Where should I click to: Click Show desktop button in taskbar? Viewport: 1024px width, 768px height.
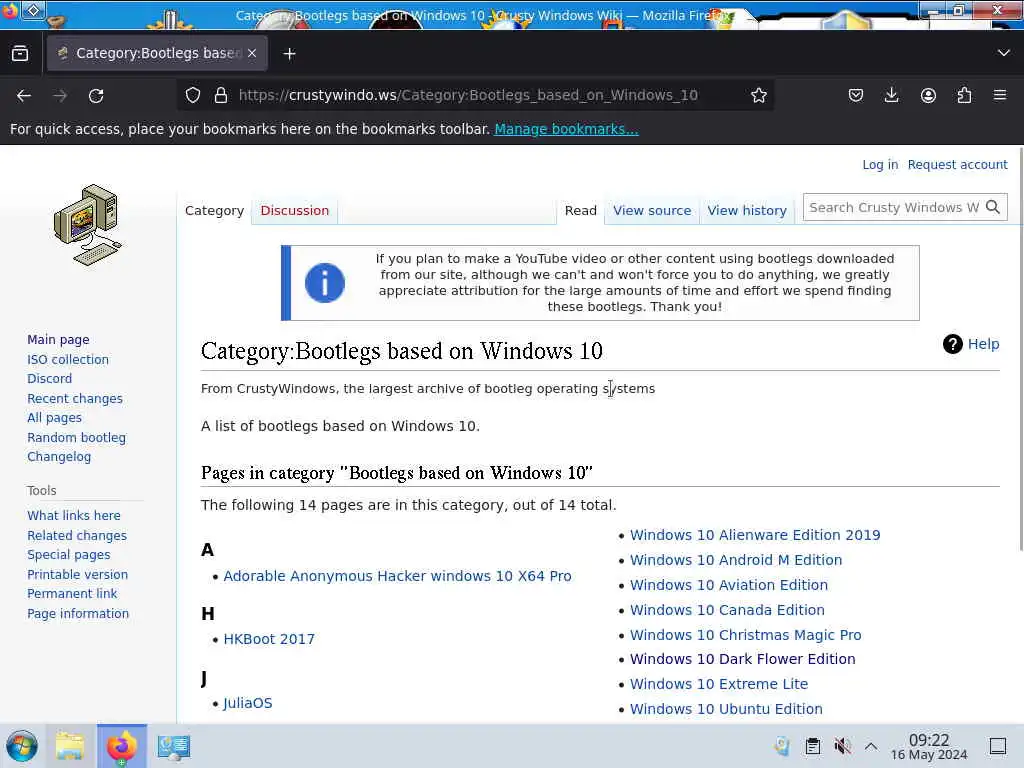tap(998, 746)
